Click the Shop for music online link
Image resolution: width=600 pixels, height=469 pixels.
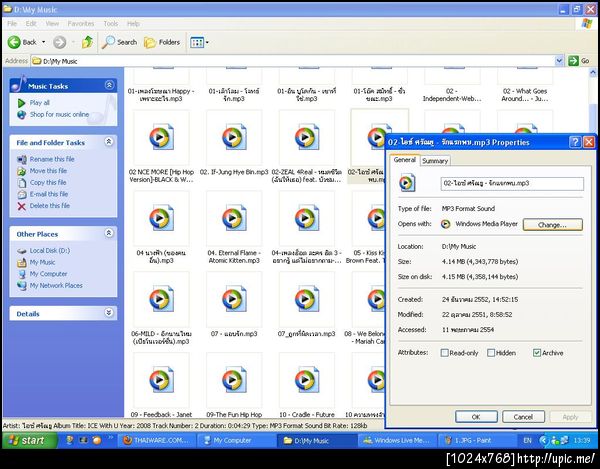pos(59,114)
